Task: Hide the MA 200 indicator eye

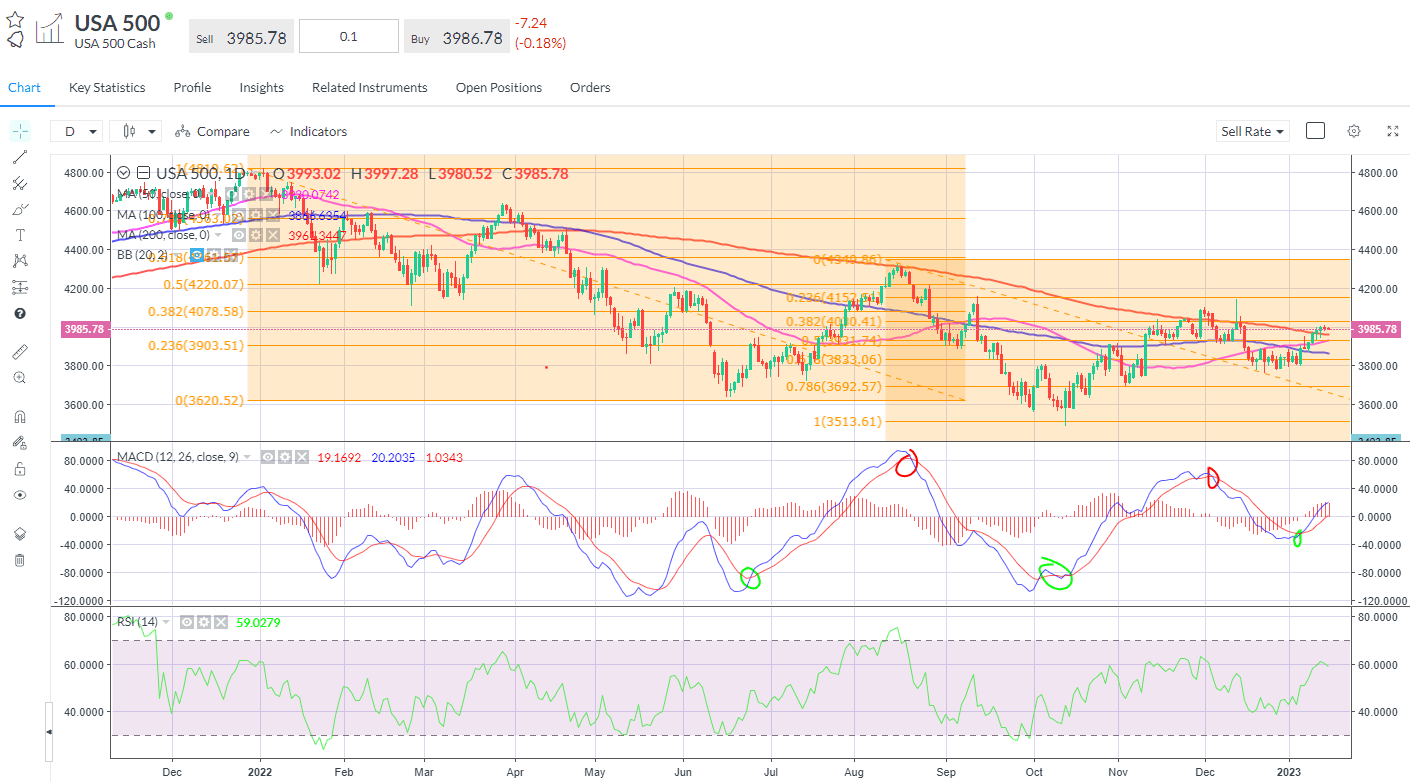Action: [x=239, y=235]
